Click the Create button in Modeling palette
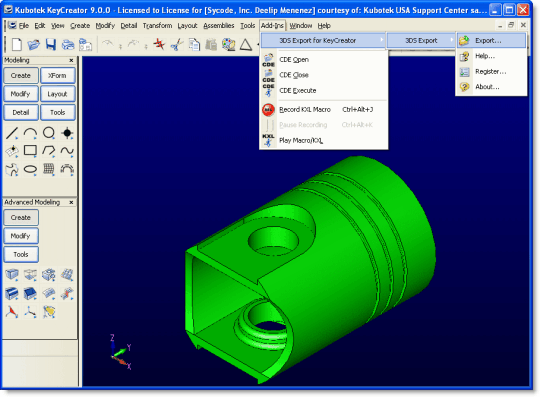Viewport: 540px width, 397px height. [21, 75]
